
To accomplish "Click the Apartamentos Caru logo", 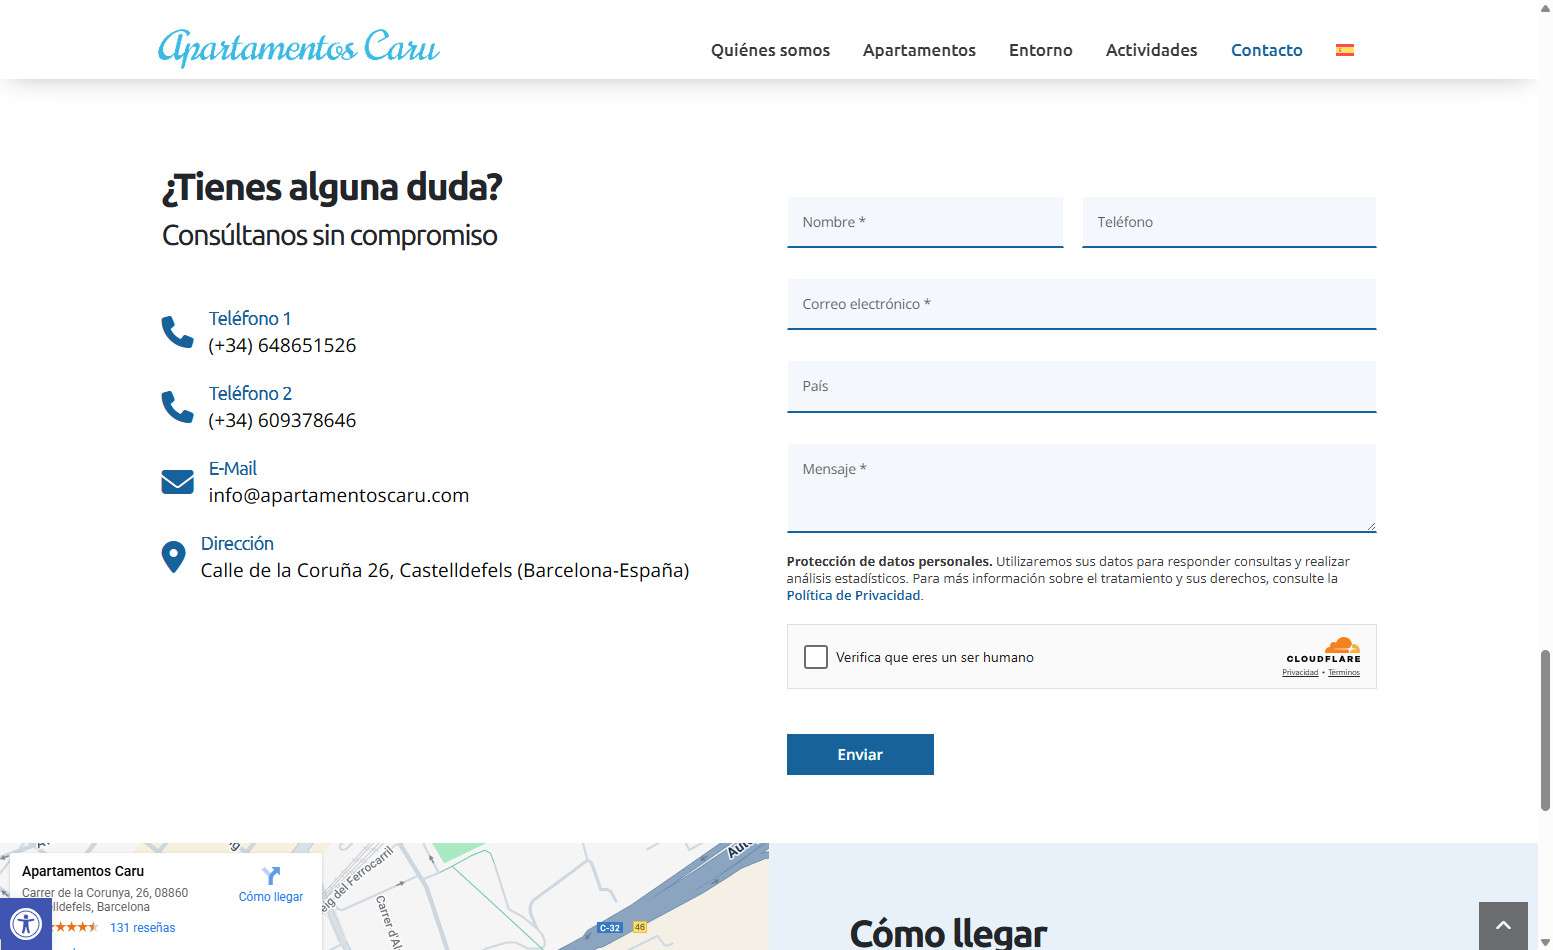I will coord(298,48).
